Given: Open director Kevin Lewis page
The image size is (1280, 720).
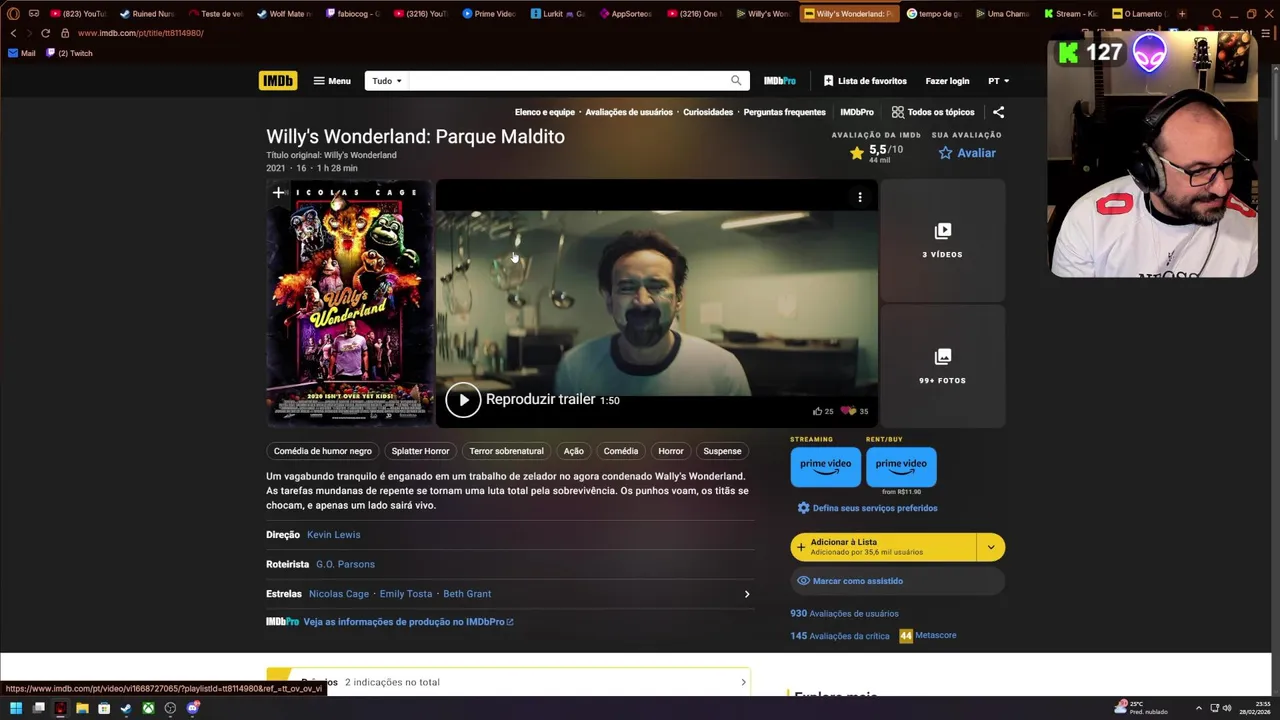Looking at the screenshot, I should [334, 535].
